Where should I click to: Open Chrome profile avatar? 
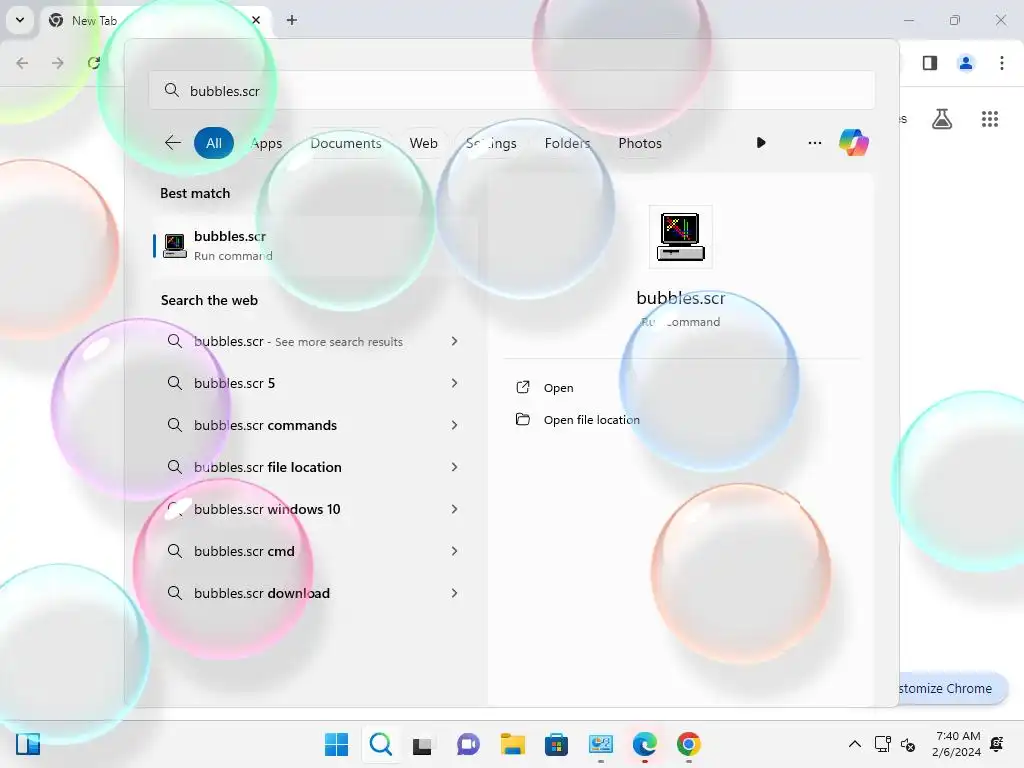tap(966, 63)
